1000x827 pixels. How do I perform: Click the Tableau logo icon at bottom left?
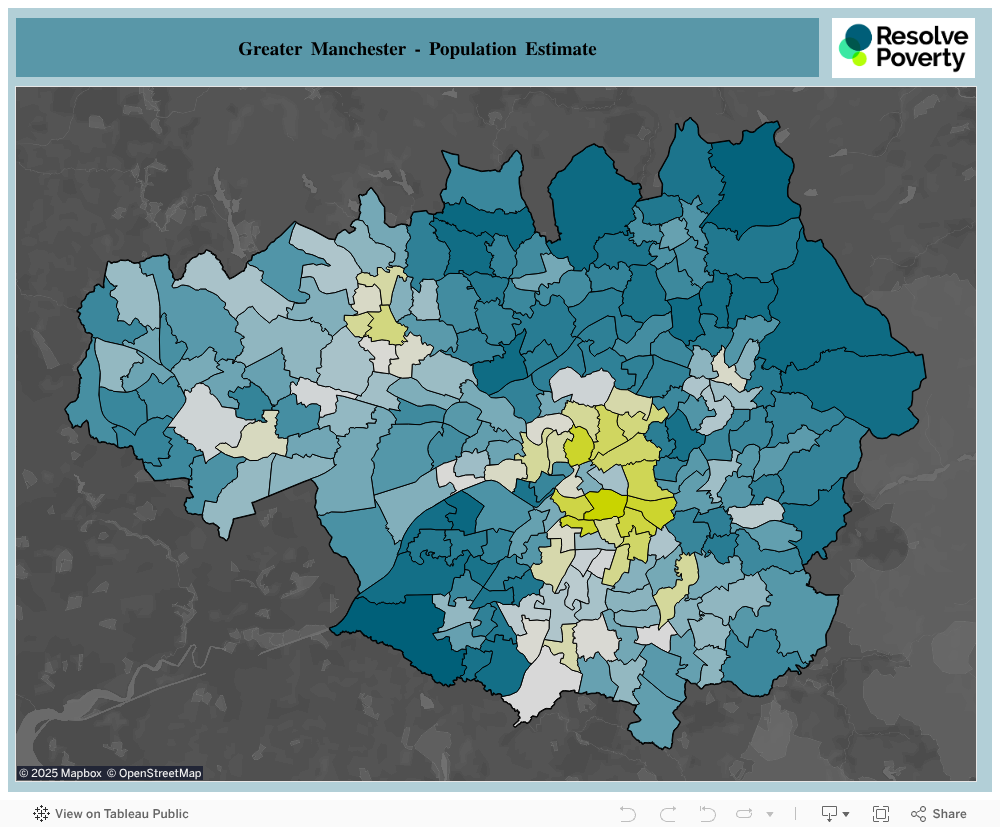pos(41,814)
